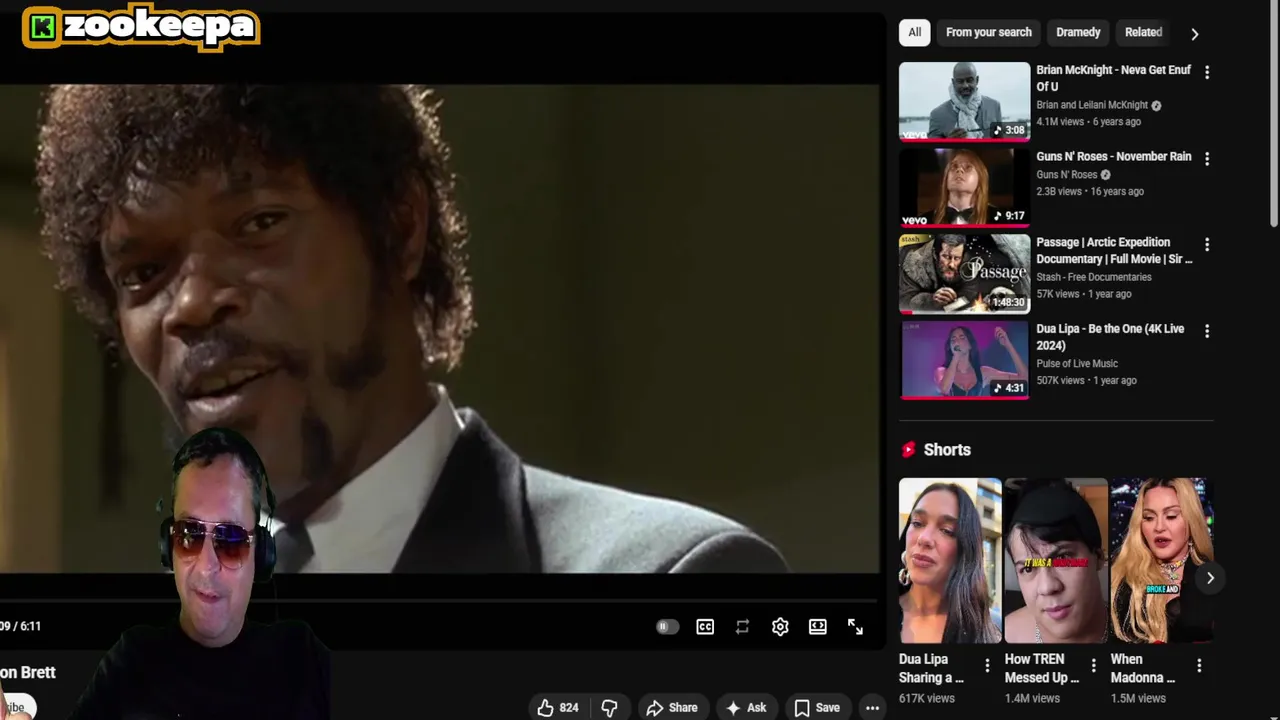Dislike the video

pos(609,707)
